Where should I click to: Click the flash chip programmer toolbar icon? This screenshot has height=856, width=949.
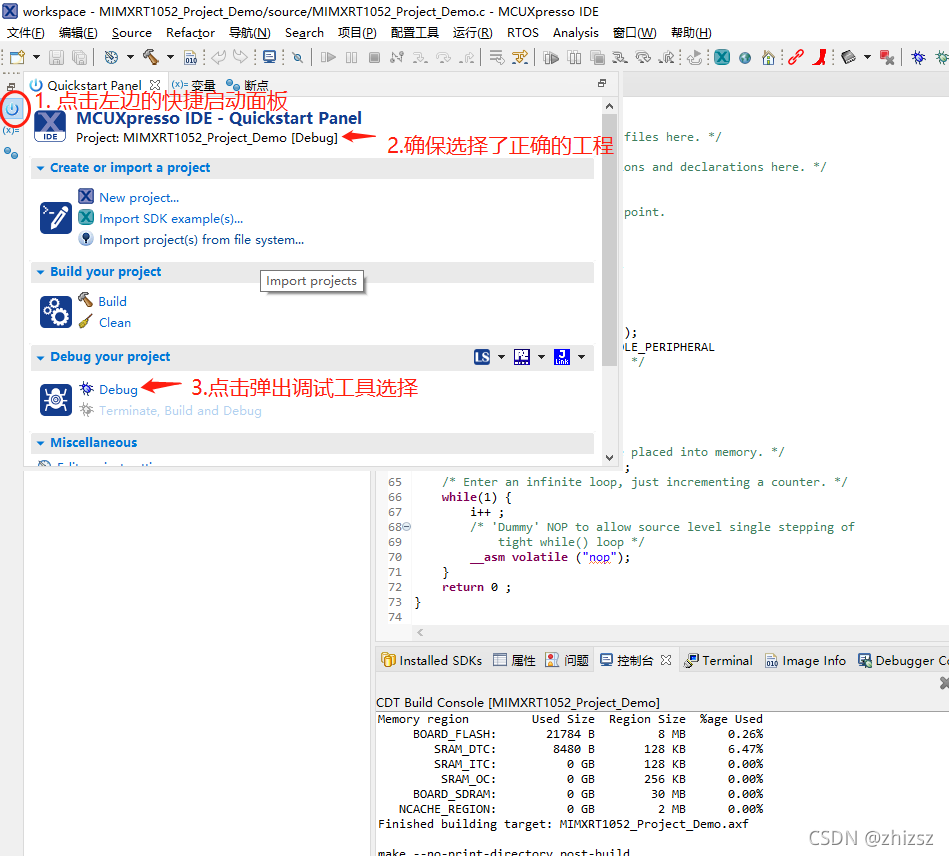pyautogui.click(x=849, y=57)
